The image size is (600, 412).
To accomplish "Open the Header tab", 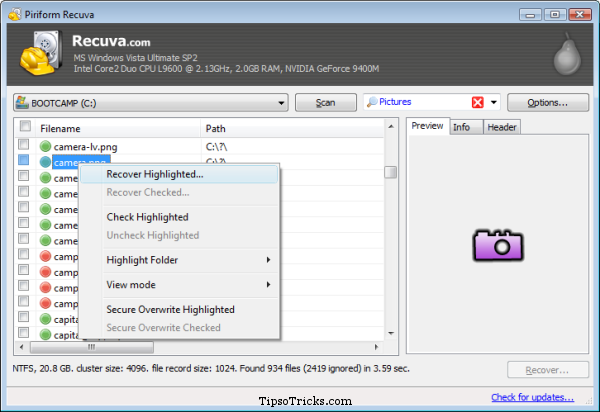I will pos(502,127).
